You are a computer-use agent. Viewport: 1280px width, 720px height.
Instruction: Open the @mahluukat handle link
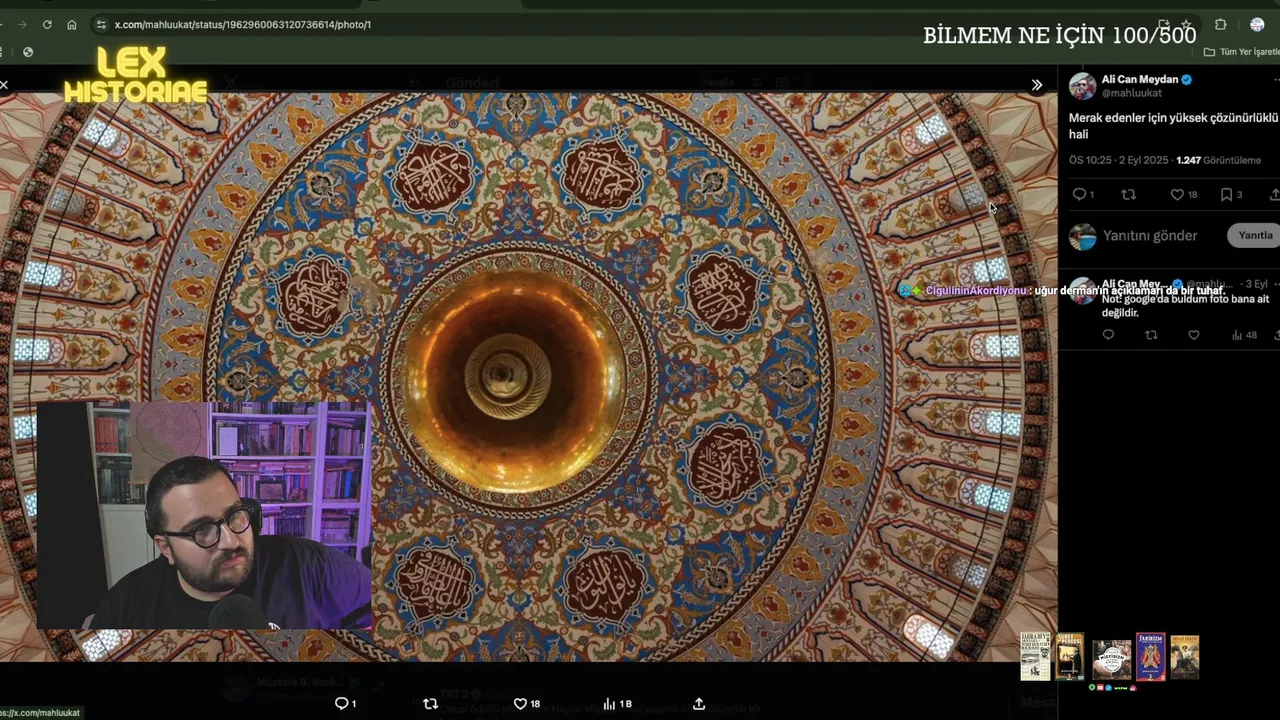point(1132,93)
